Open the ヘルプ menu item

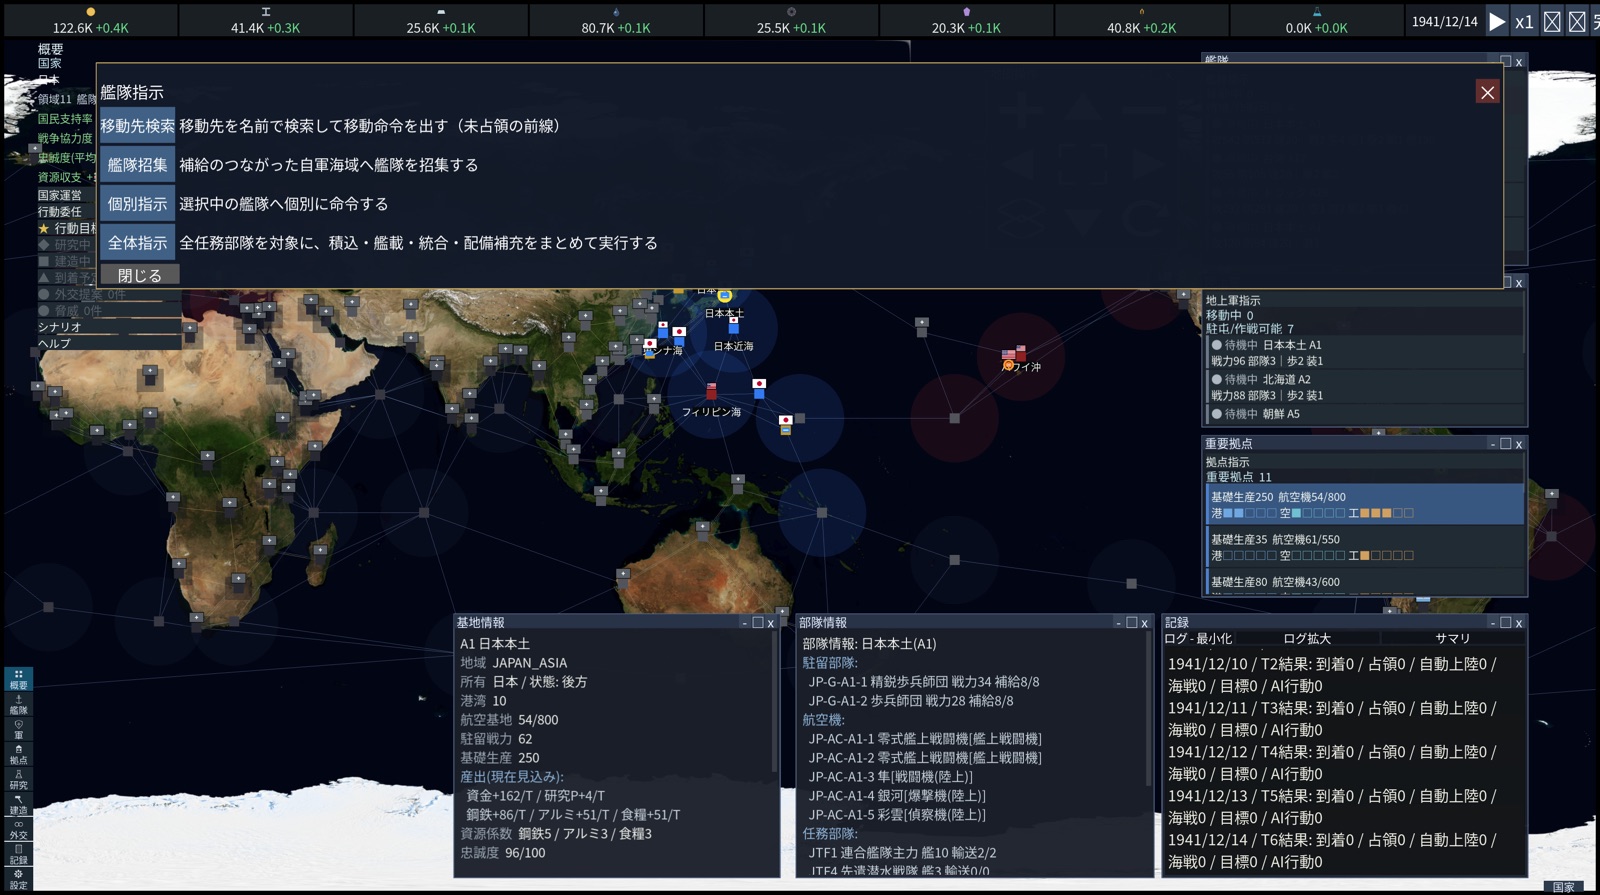pyautogui.click(x=54, y=343)
